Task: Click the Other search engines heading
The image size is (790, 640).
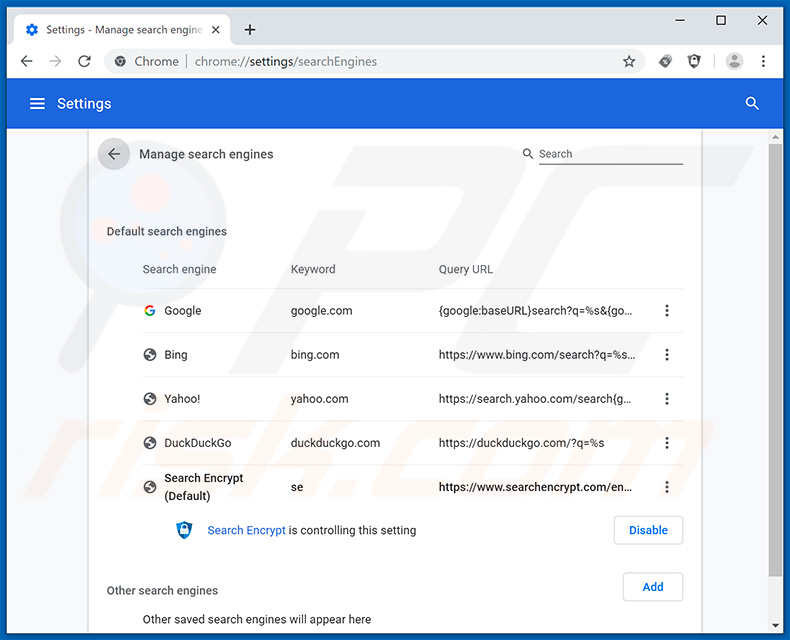Action: [162, 590]
